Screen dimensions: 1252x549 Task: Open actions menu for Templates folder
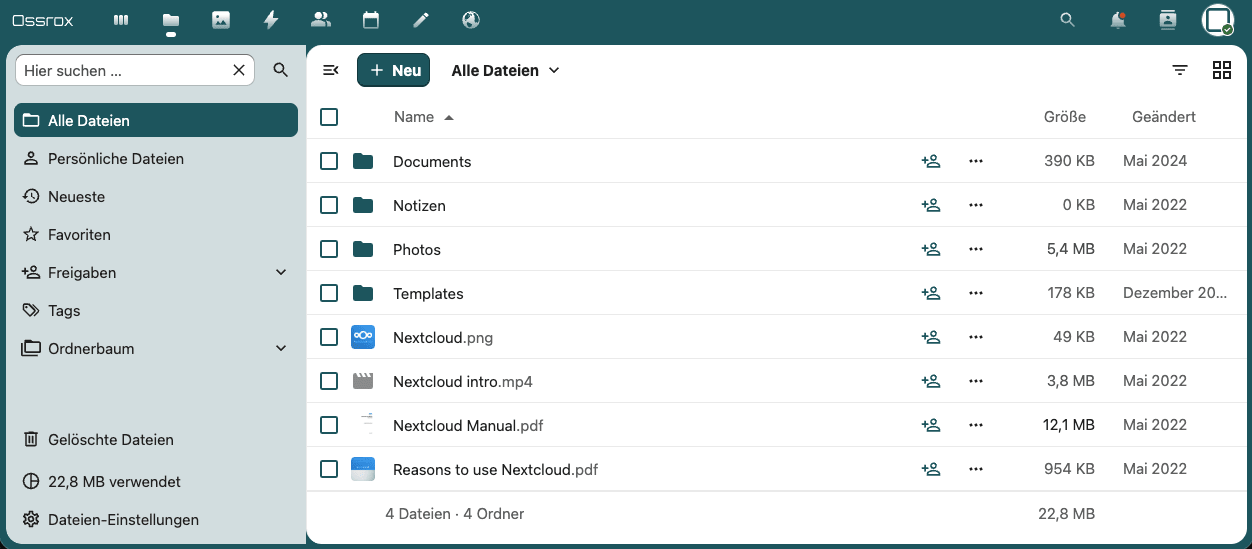point(976,293)
